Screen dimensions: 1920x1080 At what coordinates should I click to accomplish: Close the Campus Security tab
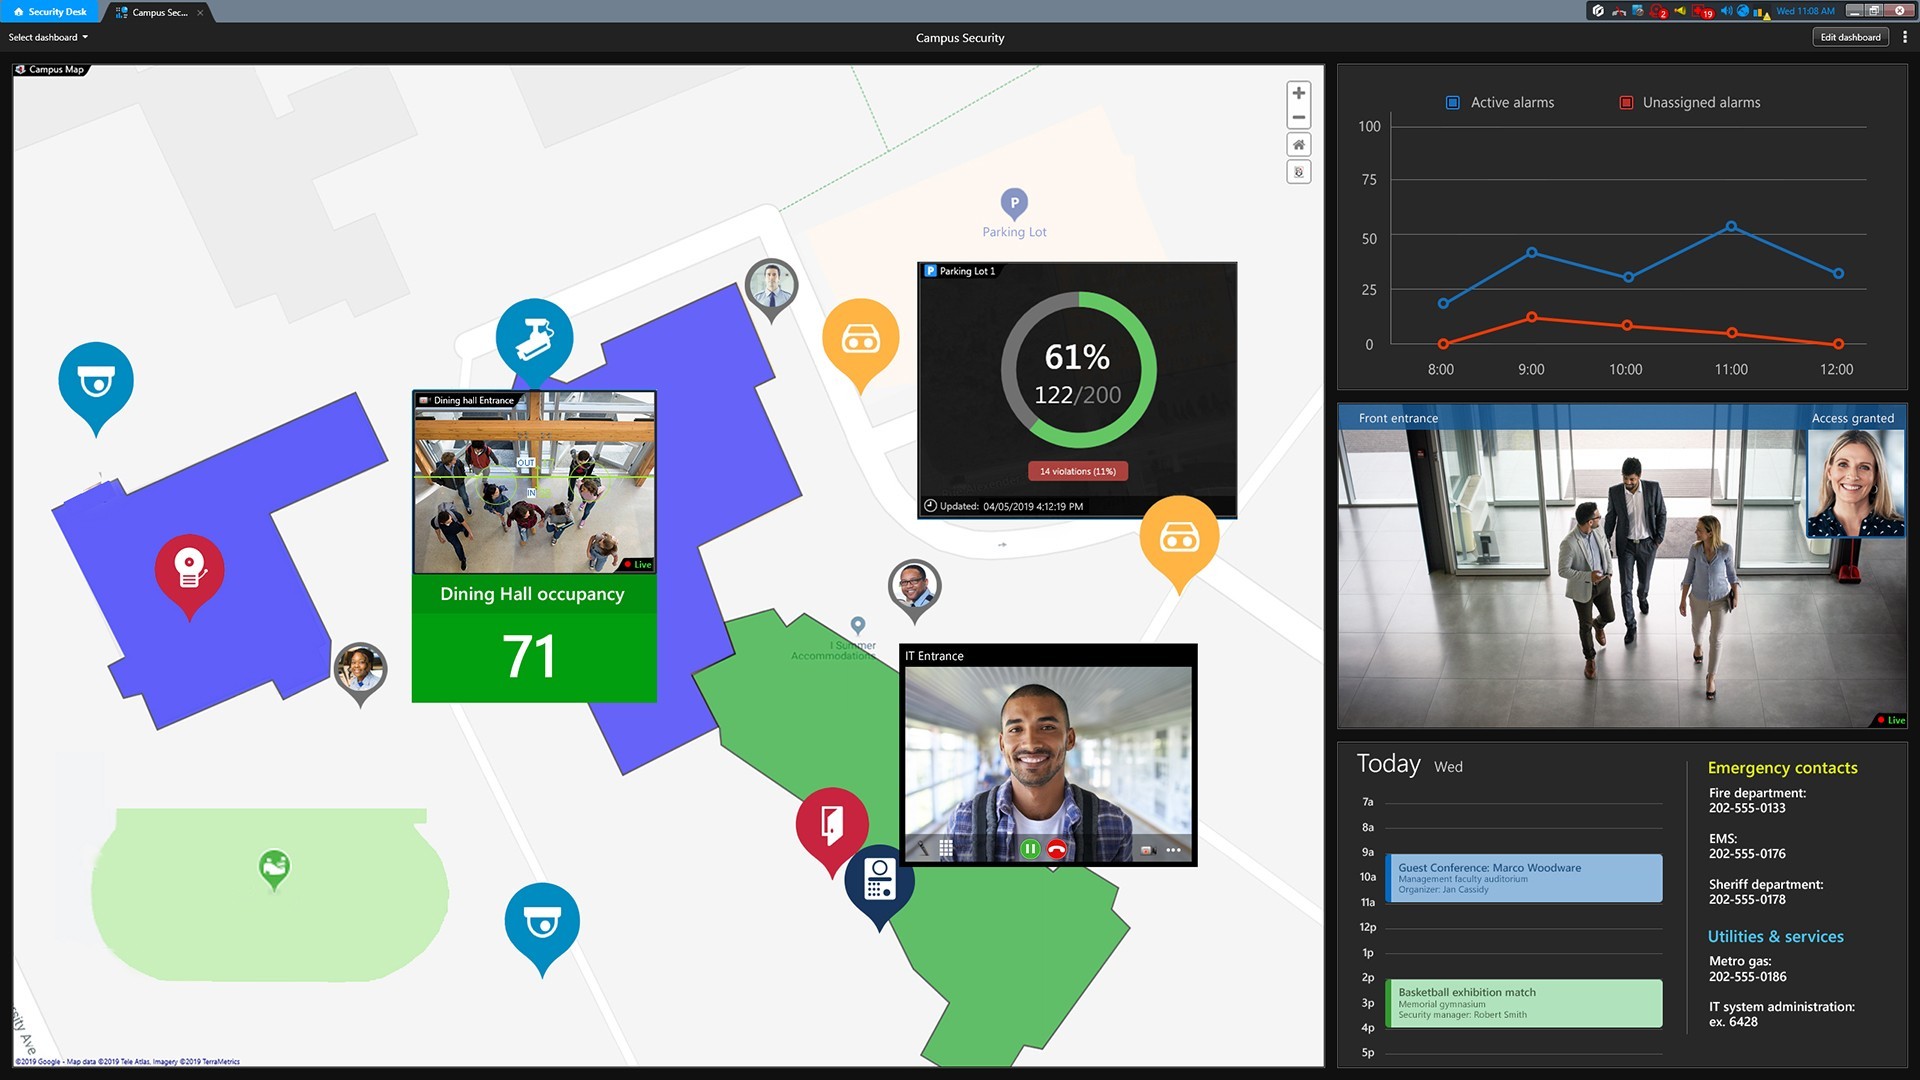click(200, 12)
